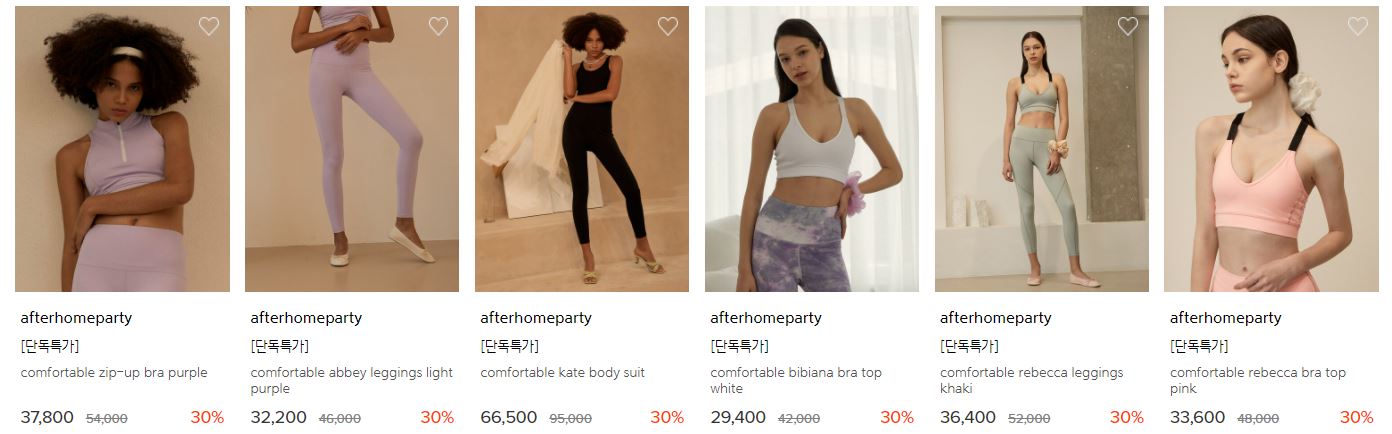Click the 66,500 price of kate body suit

[508, 417]
